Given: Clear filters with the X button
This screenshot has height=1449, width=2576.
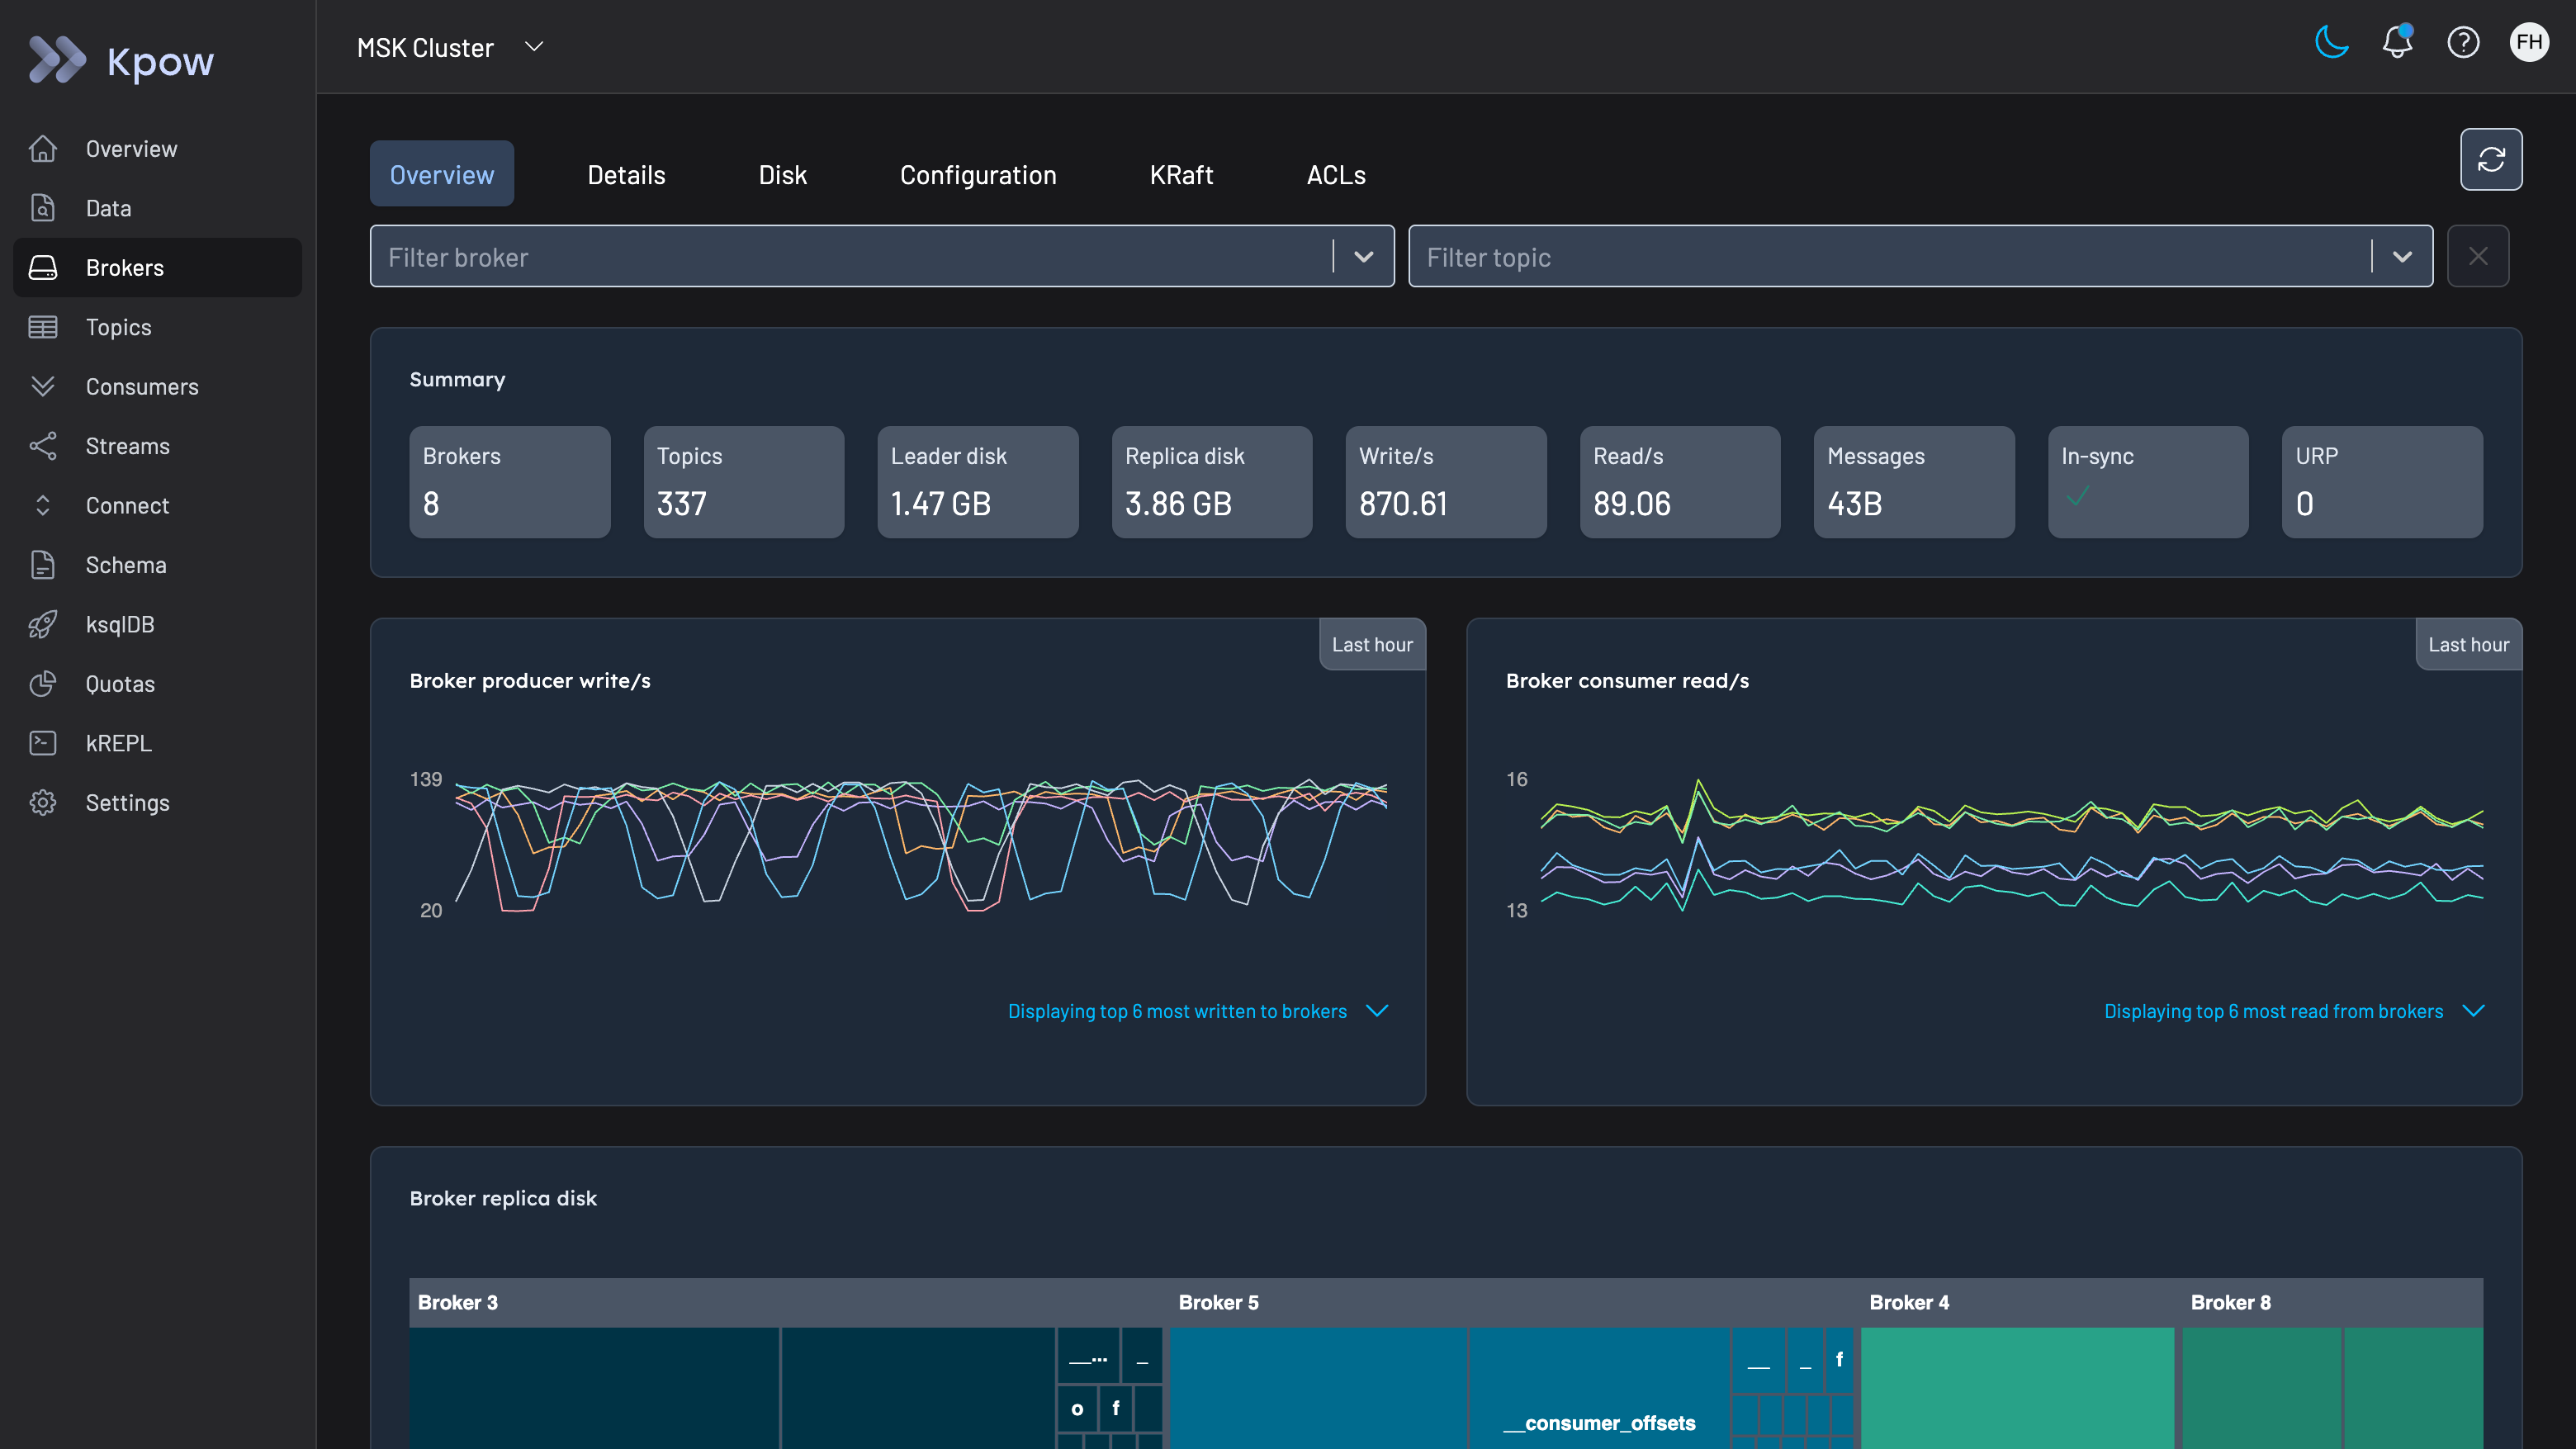Looking at the screenshot, I should pos(2477,257).
